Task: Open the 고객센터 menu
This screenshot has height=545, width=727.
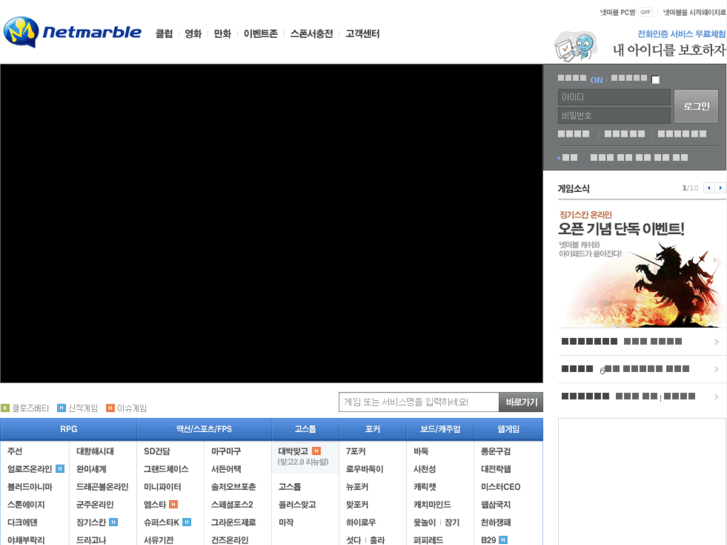Action: [363, 33]
